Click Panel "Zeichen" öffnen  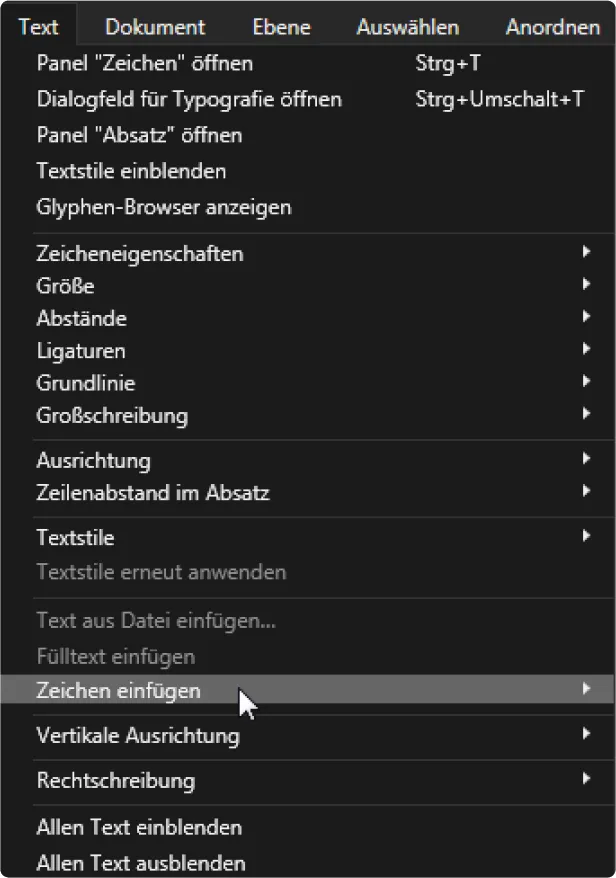[x=145, y=64]
